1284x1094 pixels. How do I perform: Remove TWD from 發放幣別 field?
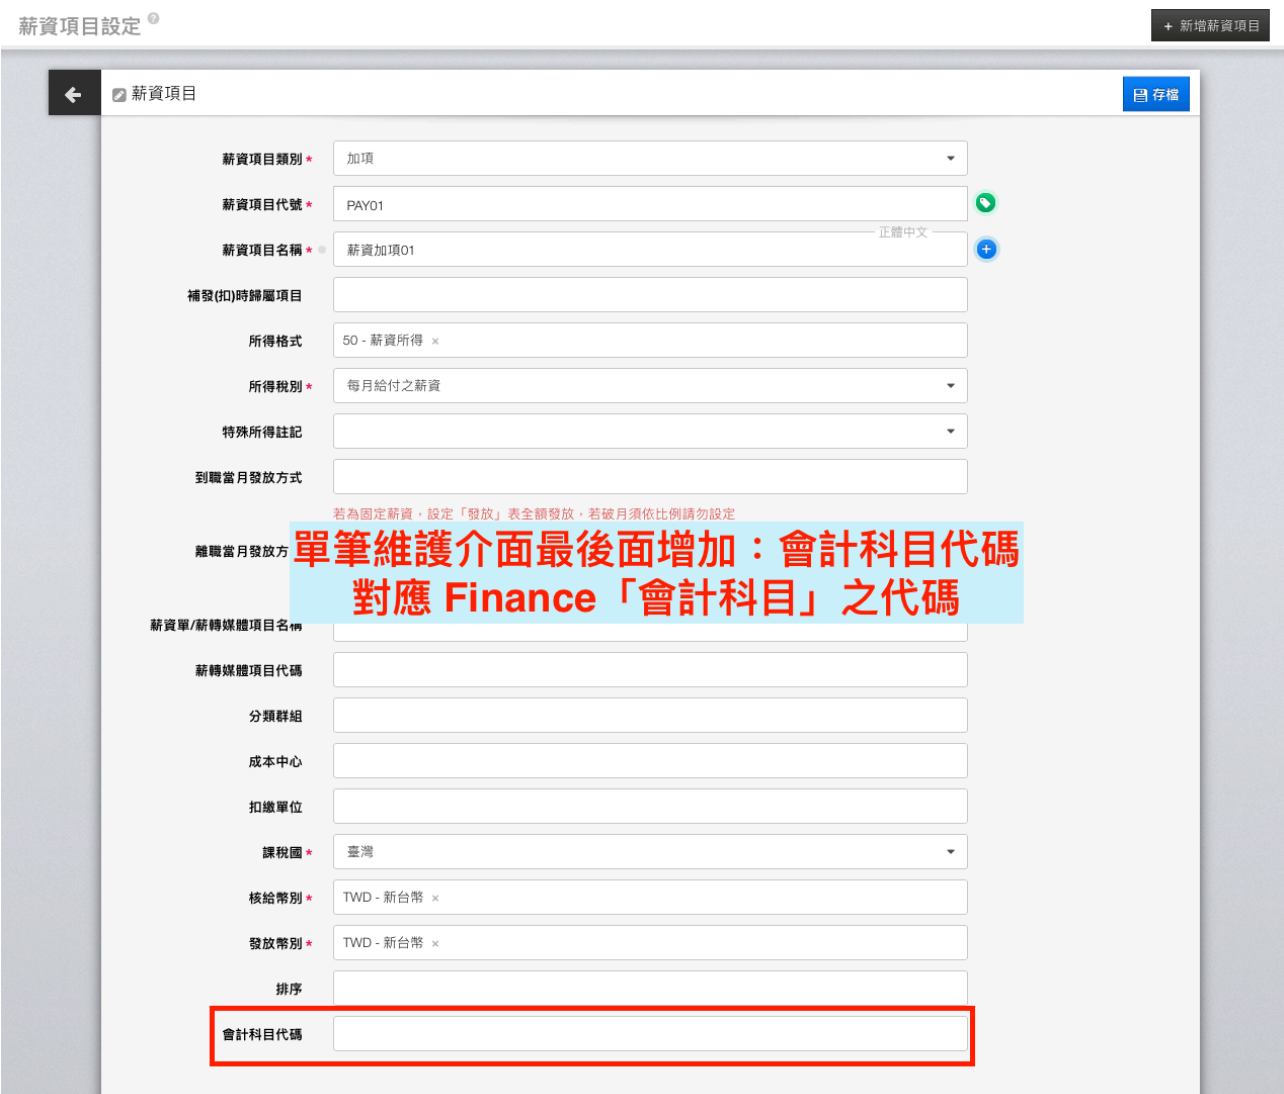click(x=435, y=943)
